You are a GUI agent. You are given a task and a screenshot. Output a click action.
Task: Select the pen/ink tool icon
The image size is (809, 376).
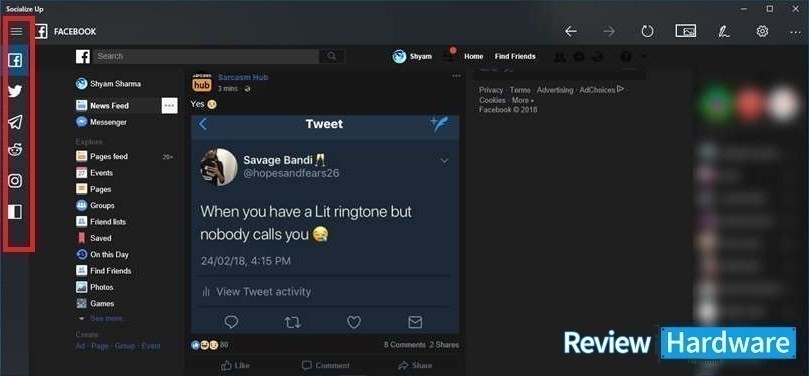coord(724,31)
